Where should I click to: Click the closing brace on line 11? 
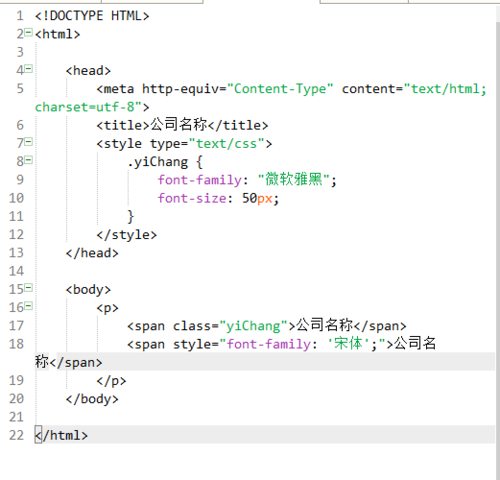[x=131, y=217]
